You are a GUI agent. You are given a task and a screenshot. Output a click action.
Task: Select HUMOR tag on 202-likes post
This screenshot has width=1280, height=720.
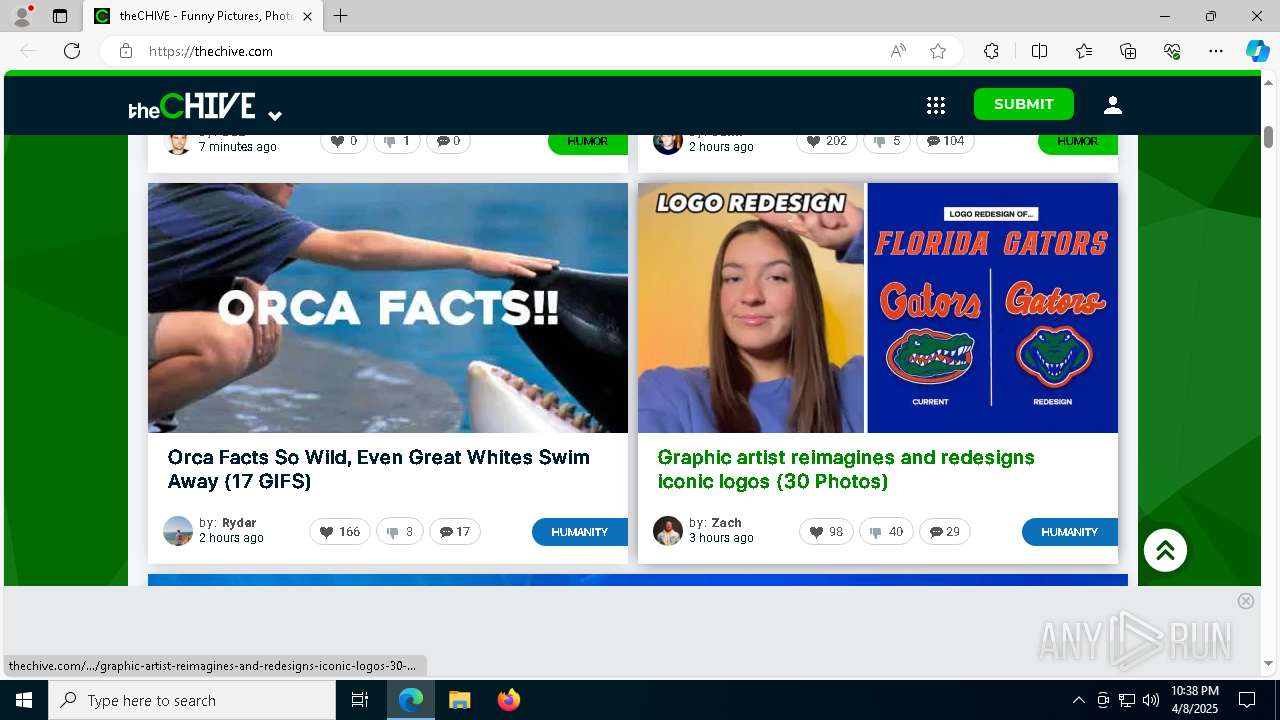click(x=1078, y=143)
